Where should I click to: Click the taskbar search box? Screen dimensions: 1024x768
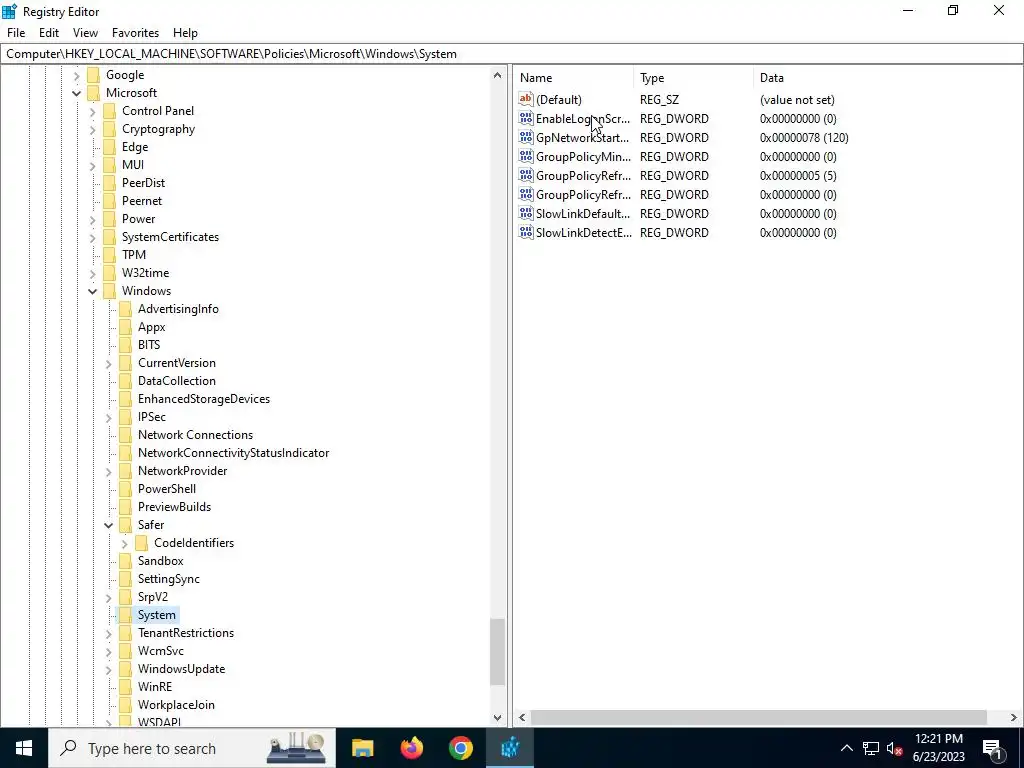[192, 748]
